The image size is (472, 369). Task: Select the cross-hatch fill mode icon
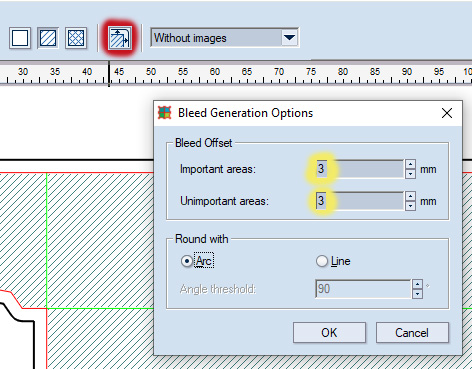pyautogui.click(x=76, y=38)
